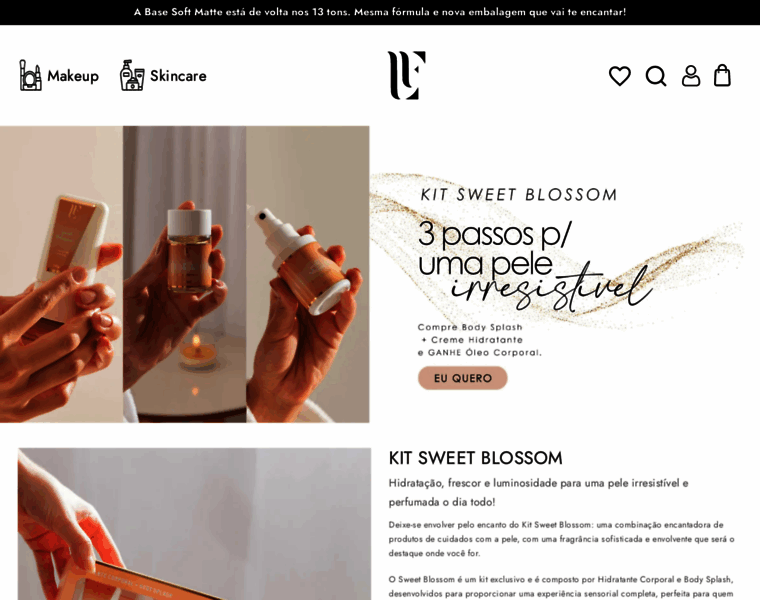Click the search magnifier icon

click(x=656, y=76)
